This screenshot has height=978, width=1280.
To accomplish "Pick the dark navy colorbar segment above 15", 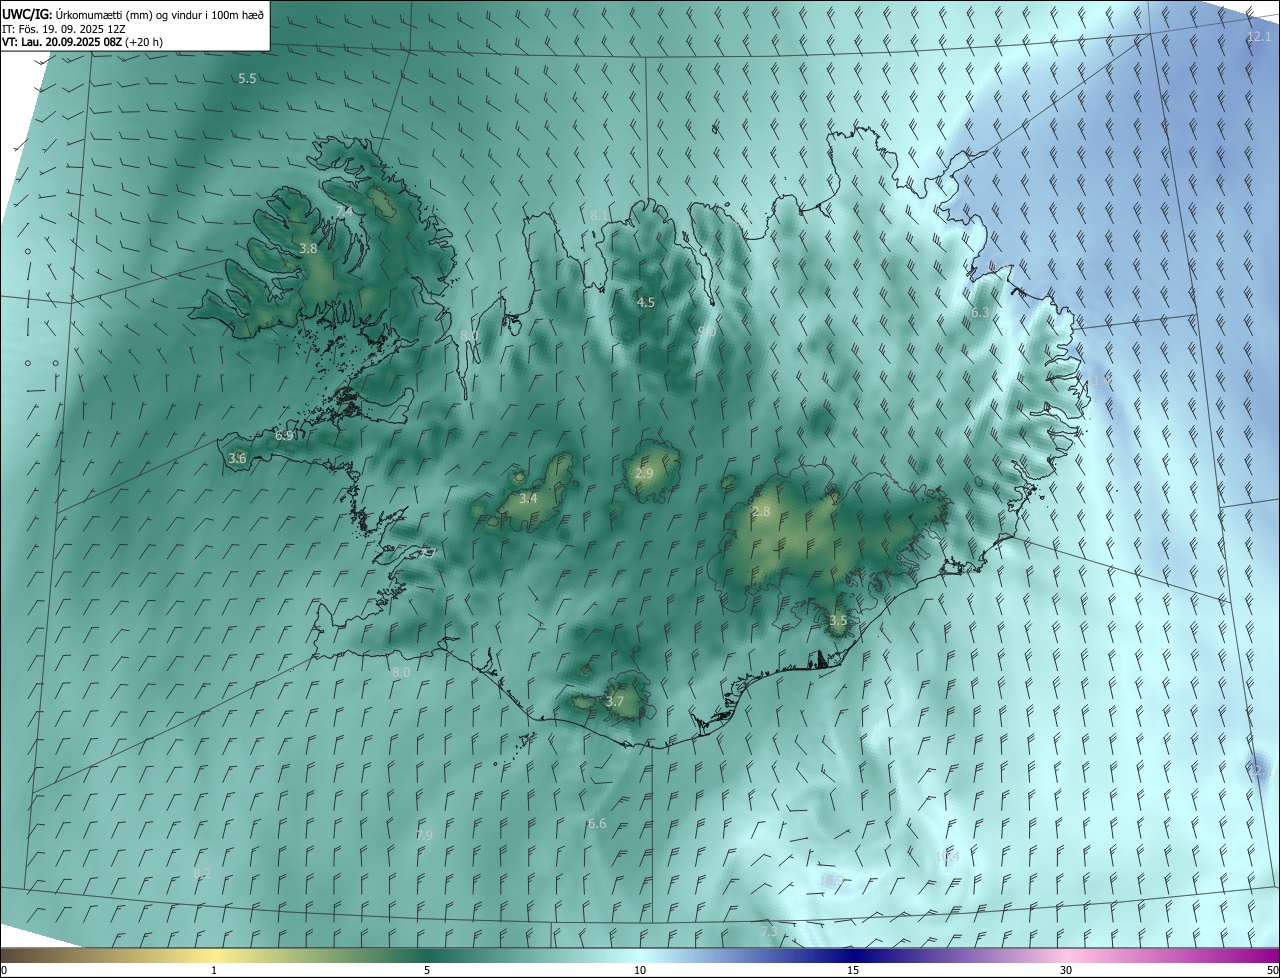I will click(x=853, y=955).
